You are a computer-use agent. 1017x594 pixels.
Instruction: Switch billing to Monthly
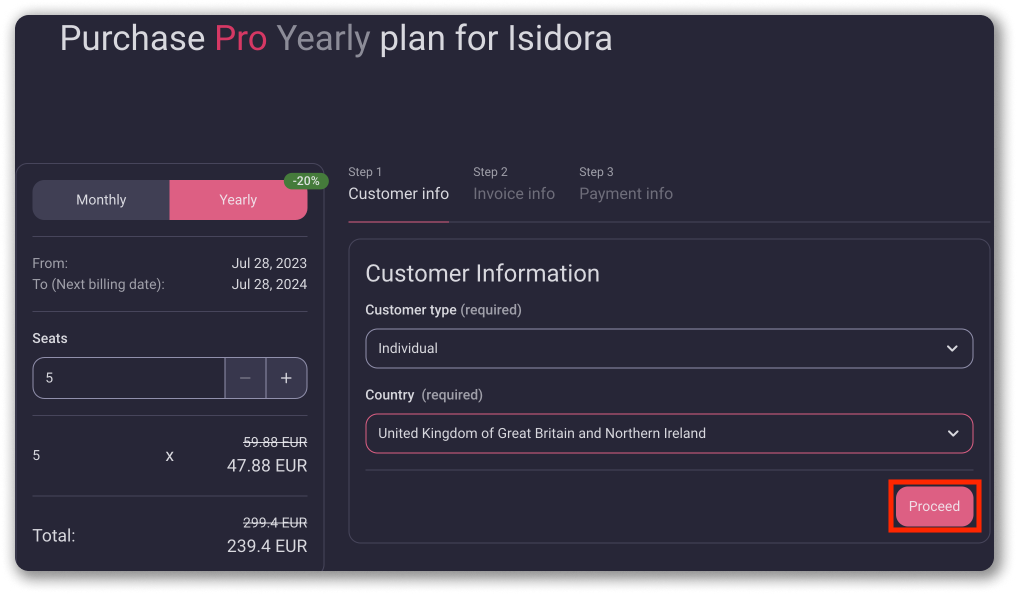[101, 200]
